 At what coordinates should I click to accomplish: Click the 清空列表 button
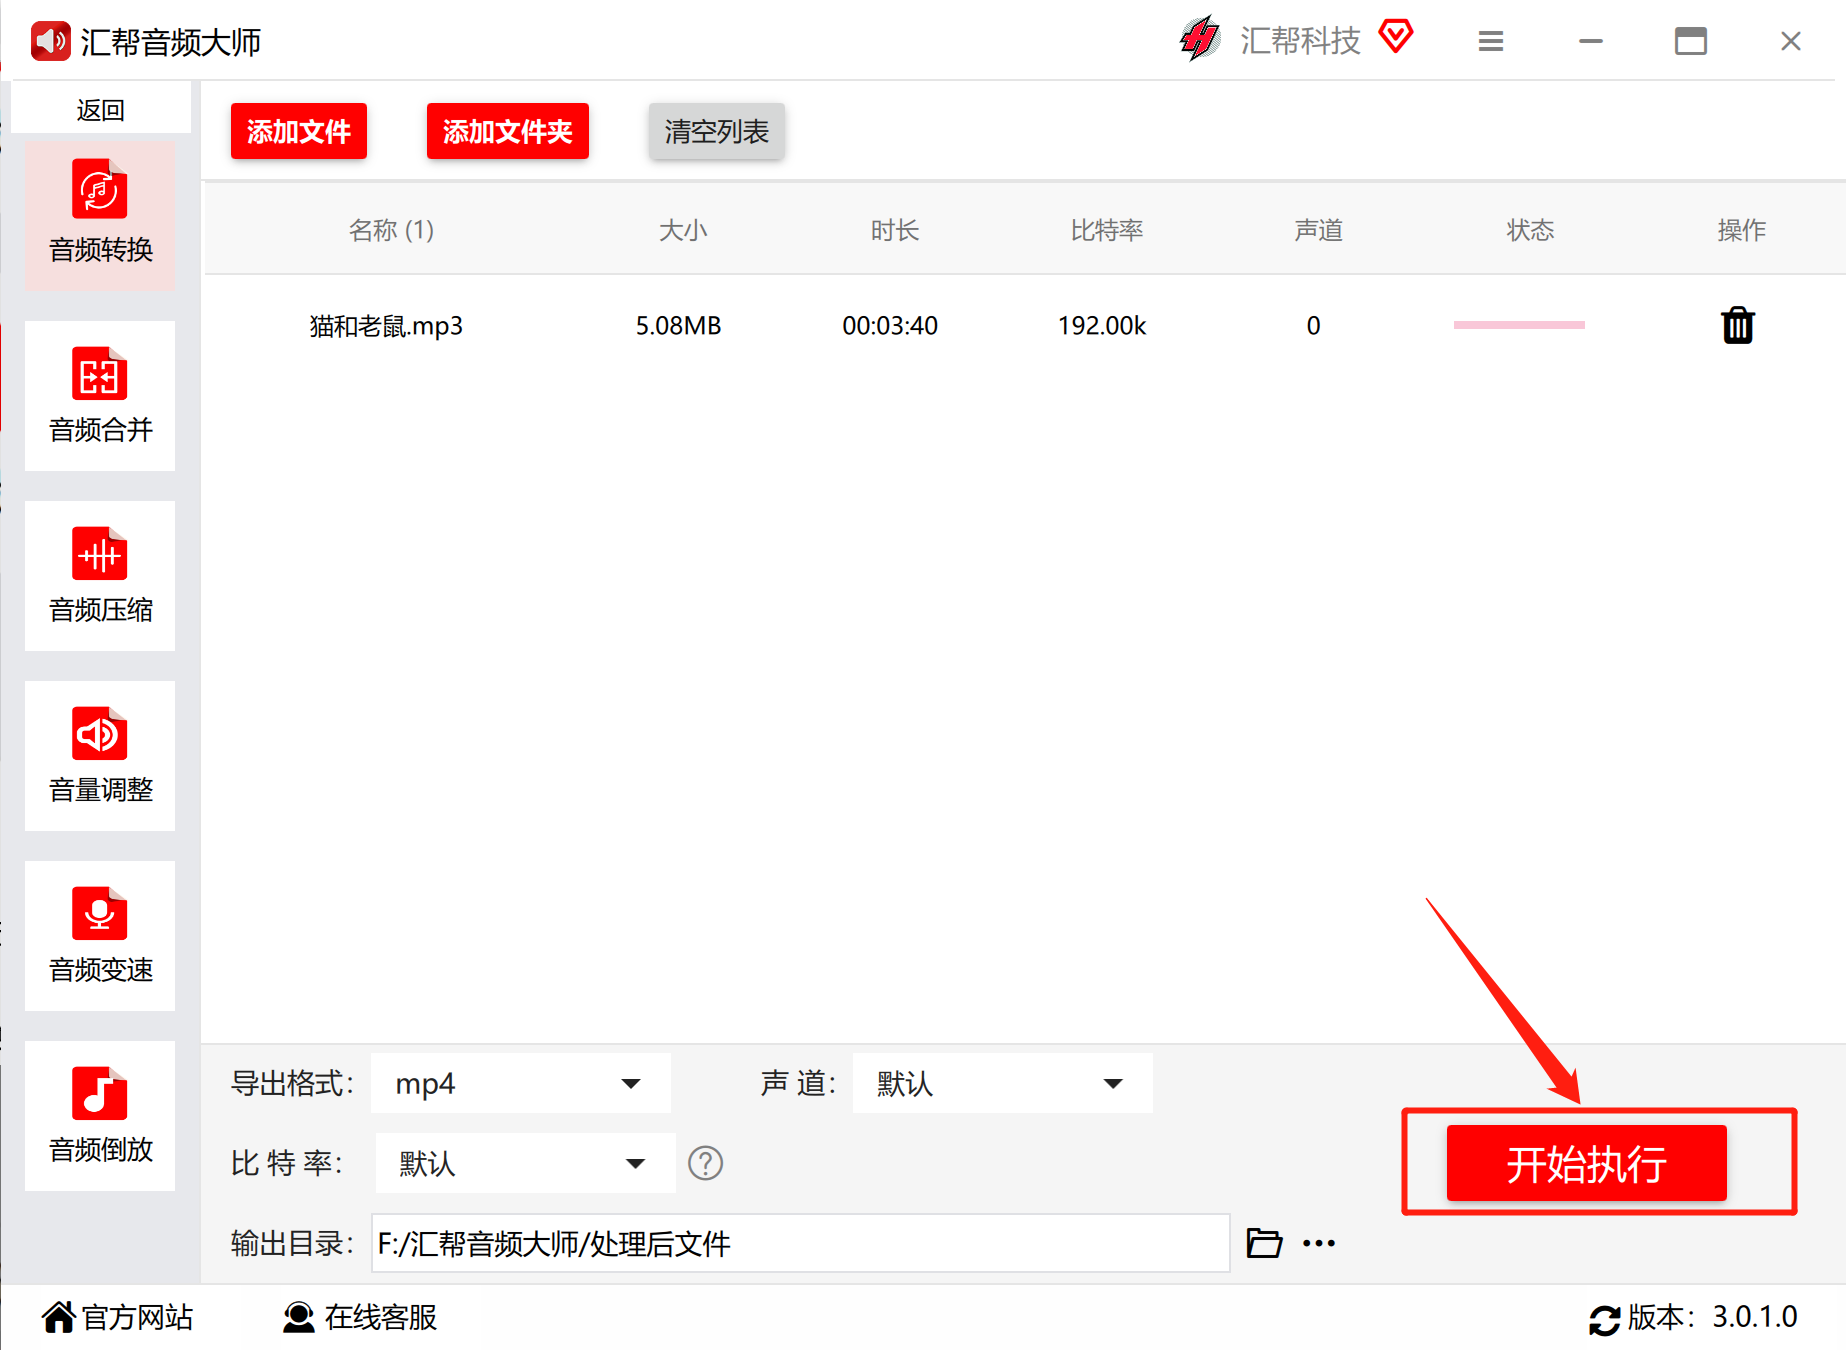(x=717, y=131)
